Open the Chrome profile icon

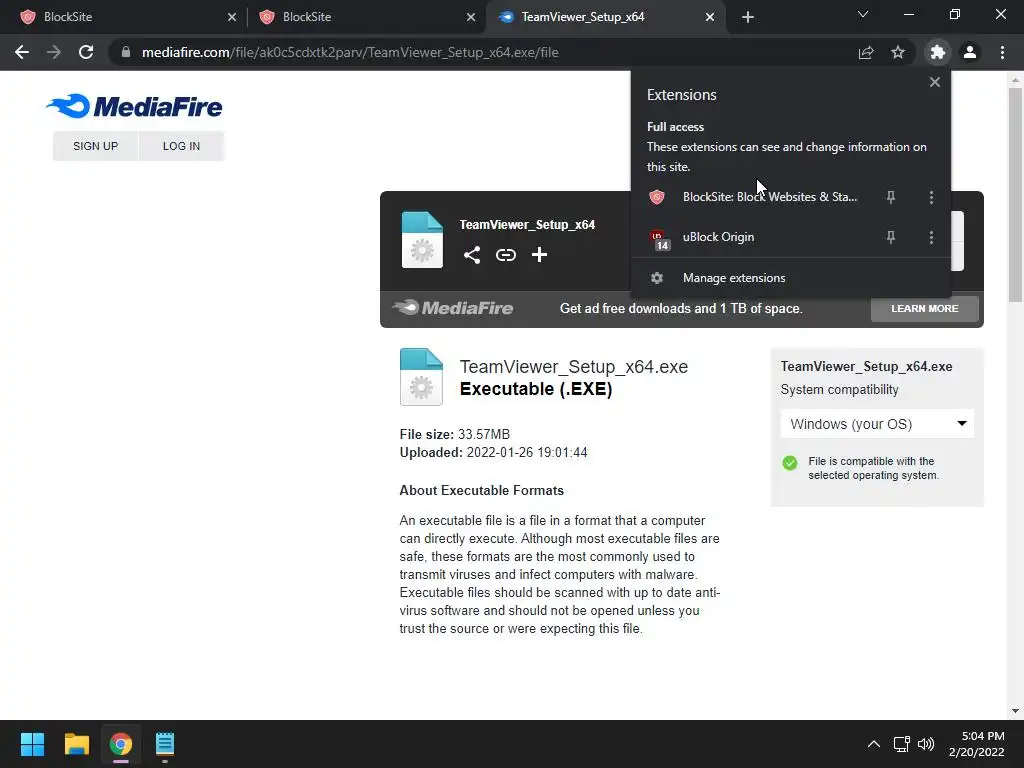click(970, 52)
